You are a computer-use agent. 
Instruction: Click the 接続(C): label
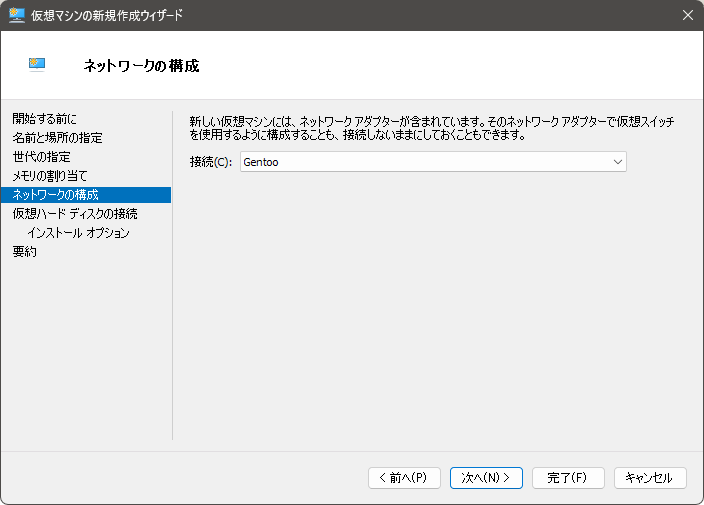[x=211, y=162]
